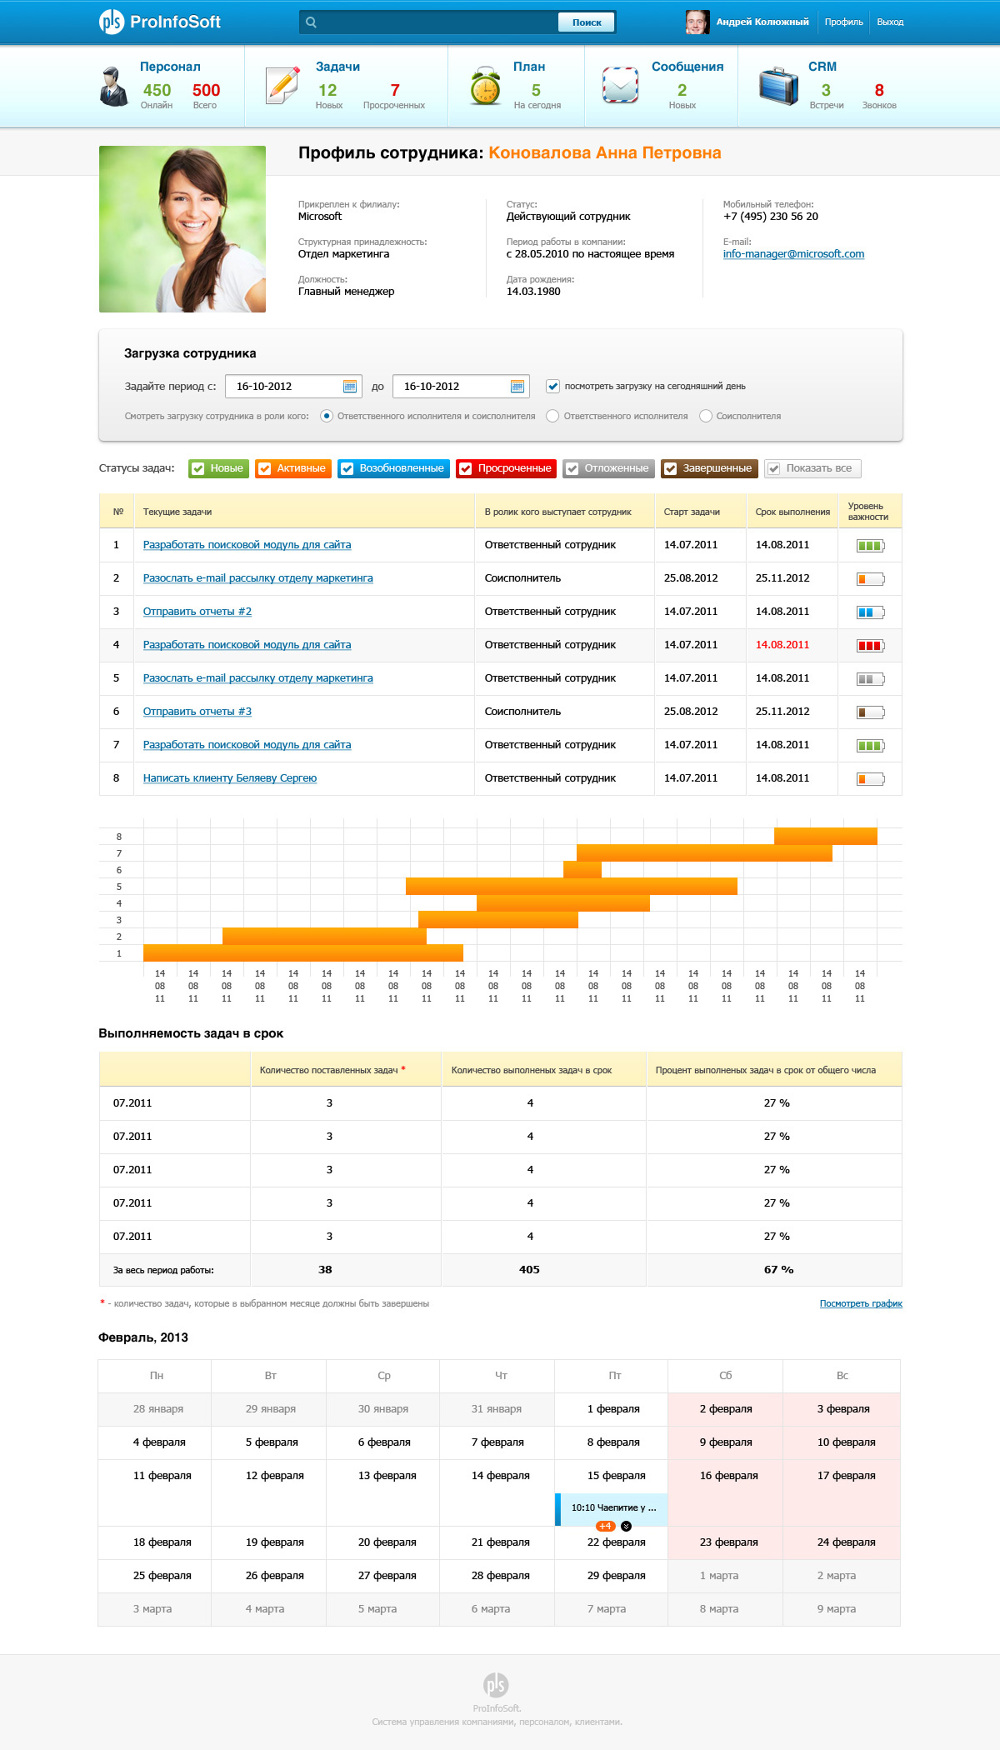Uncheck today's workload checkbox
The image size is (1000, 1750).
tap(553, 386)
